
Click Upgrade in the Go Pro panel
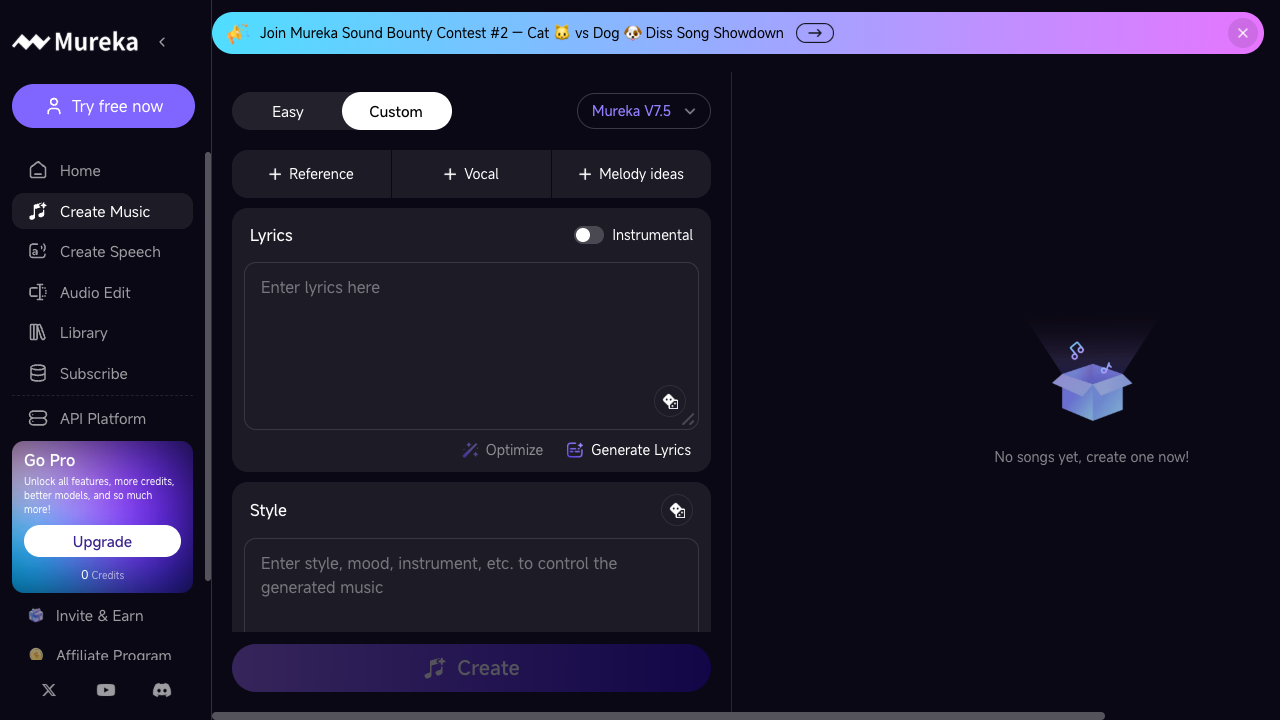point(102,541)
